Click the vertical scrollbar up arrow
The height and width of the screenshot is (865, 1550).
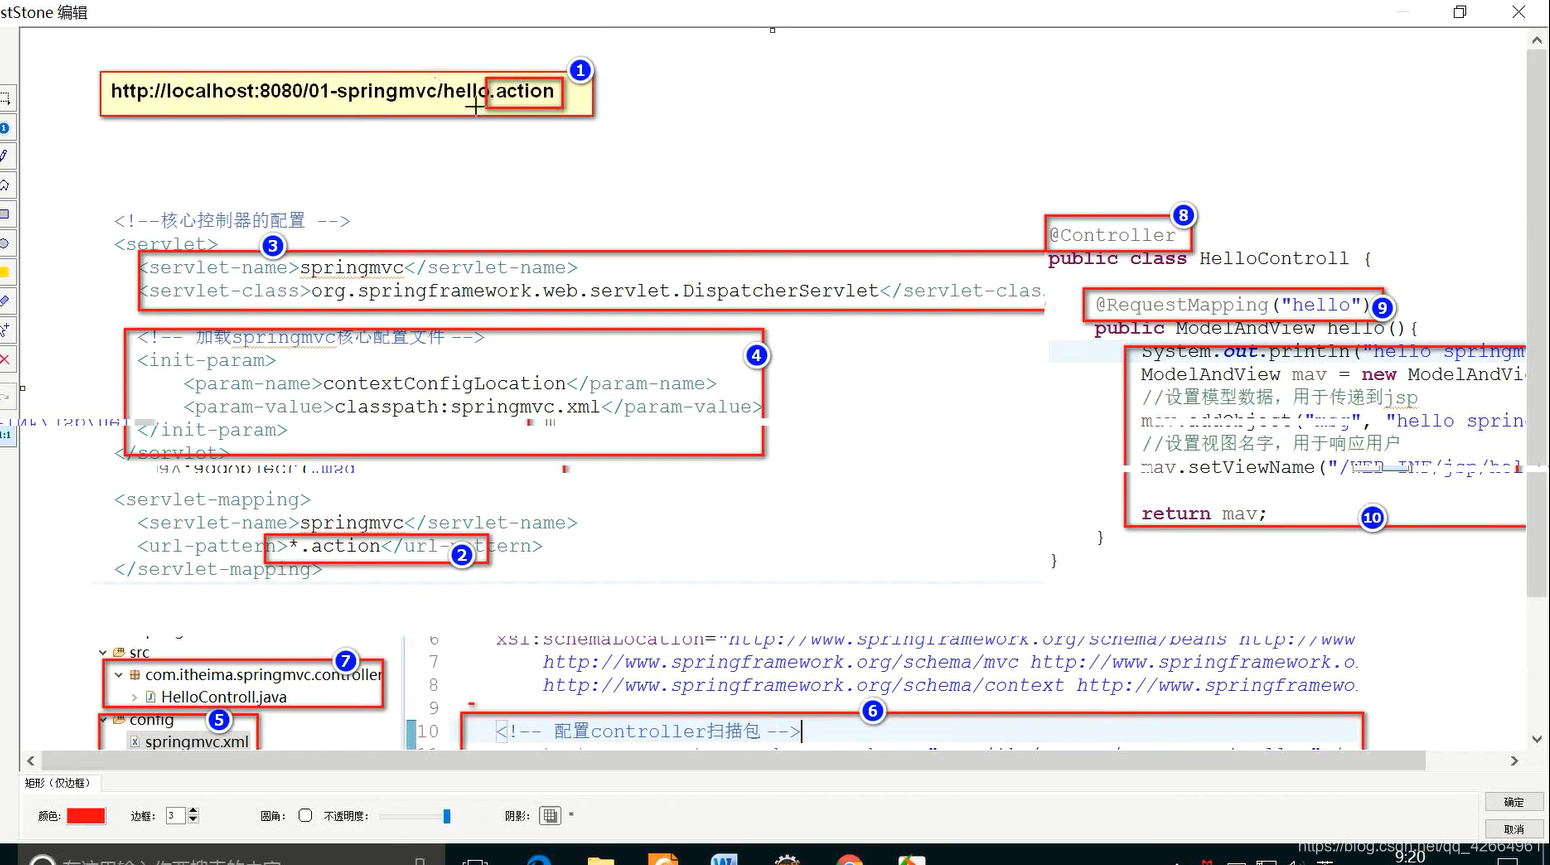(x=1537, y=41)
